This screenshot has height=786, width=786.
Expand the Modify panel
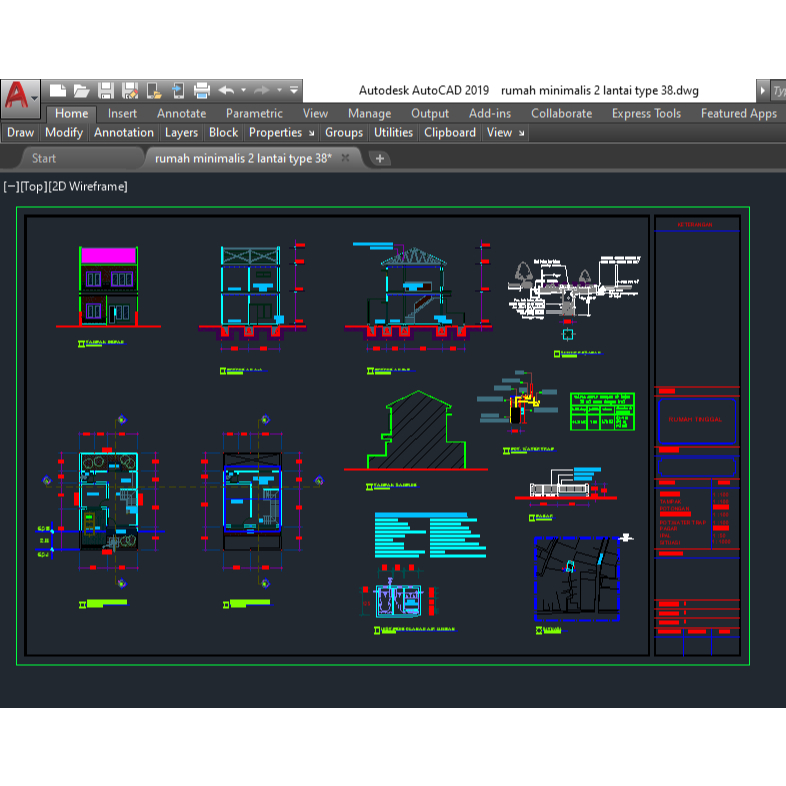[64, 133]
